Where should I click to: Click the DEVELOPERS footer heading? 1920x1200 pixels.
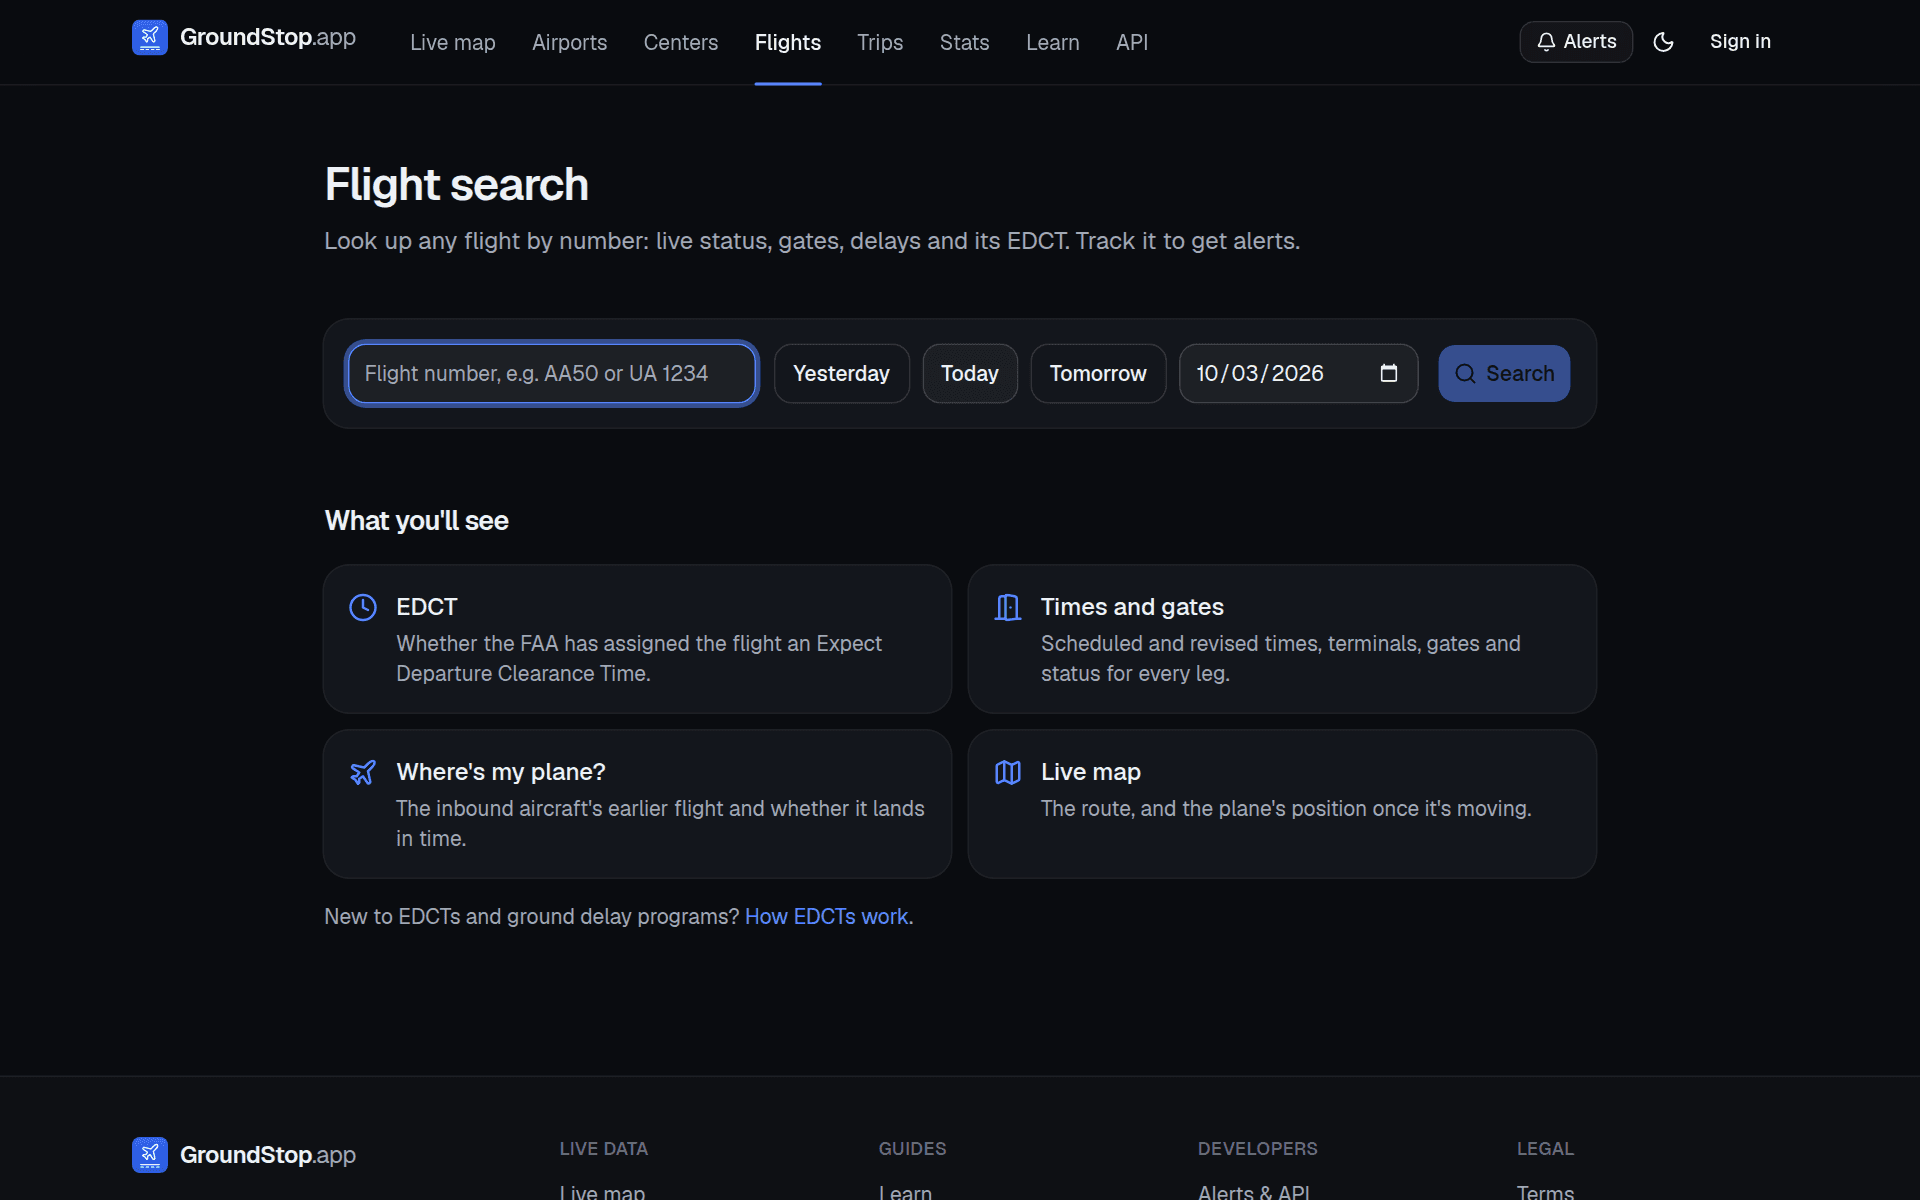point(1258,1149)
